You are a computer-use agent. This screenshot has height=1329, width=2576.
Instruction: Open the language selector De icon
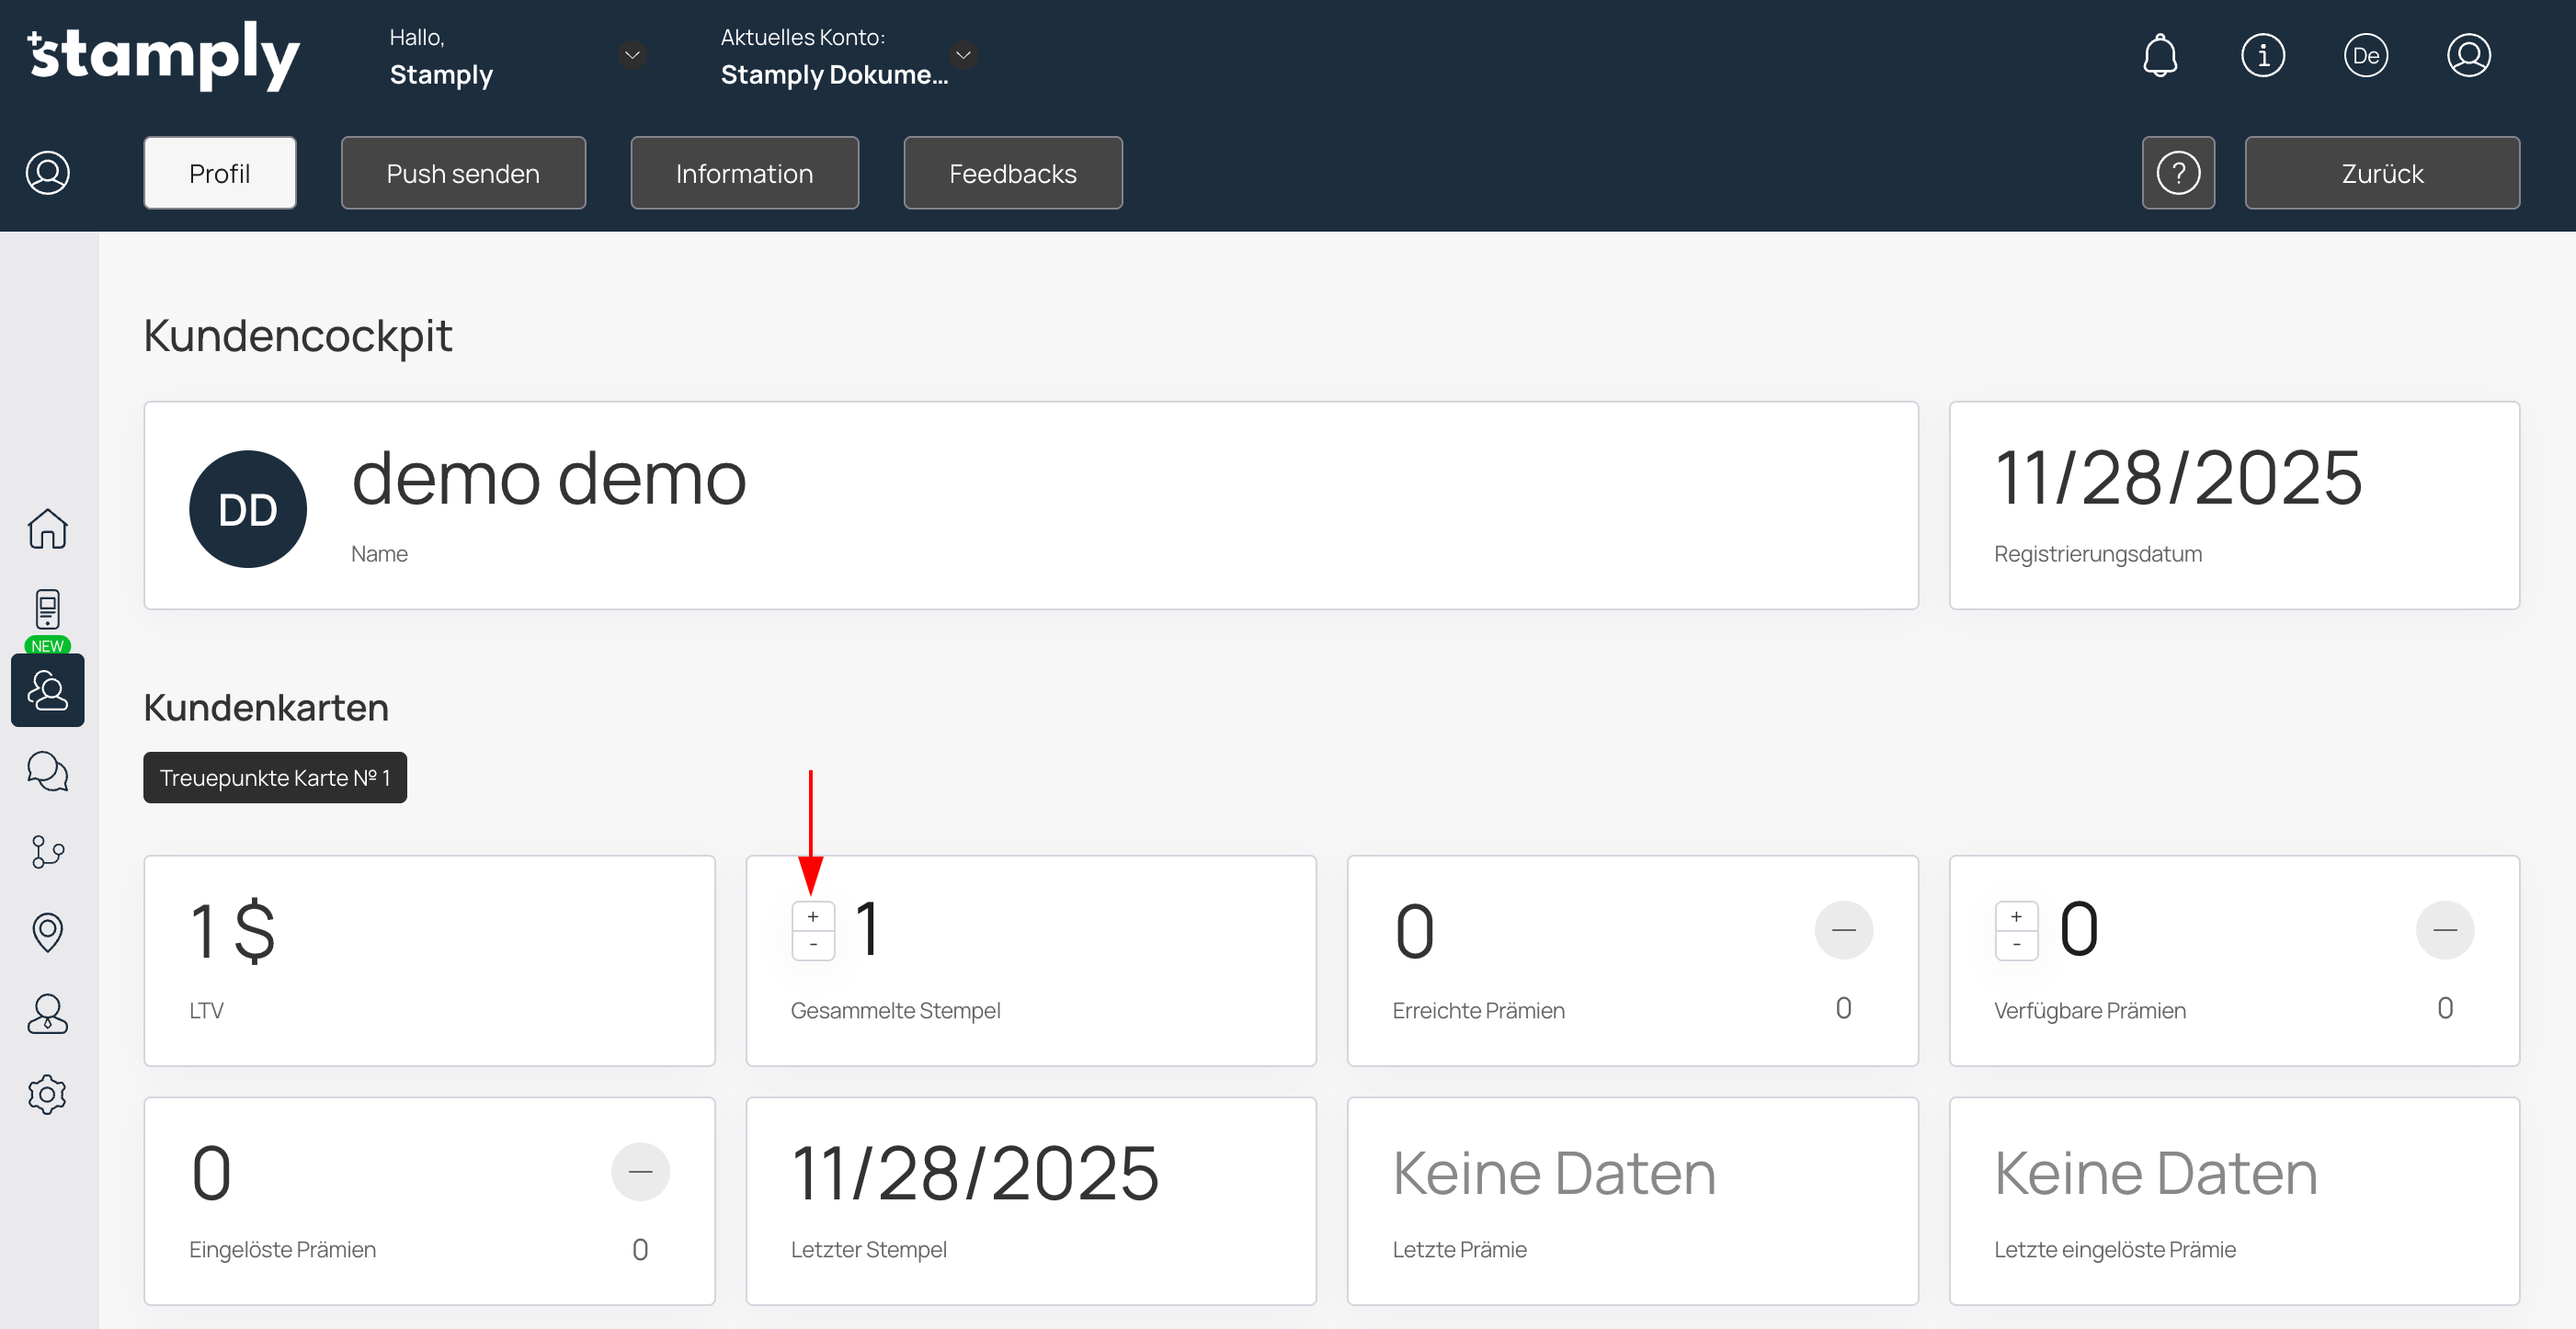[x=2366, y=55]
